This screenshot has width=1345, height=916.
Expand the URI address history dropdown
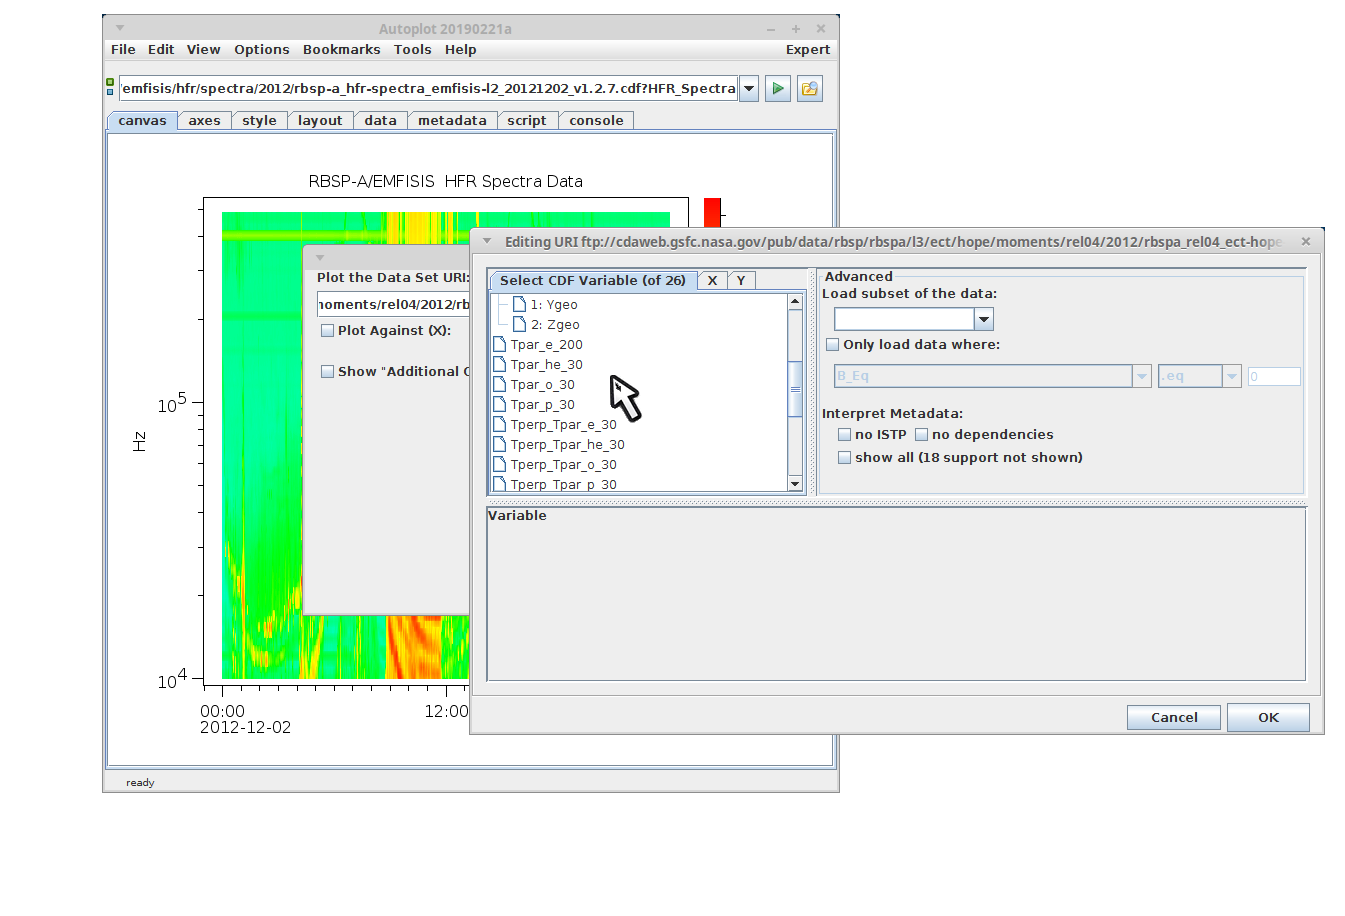tap(748, 89)
